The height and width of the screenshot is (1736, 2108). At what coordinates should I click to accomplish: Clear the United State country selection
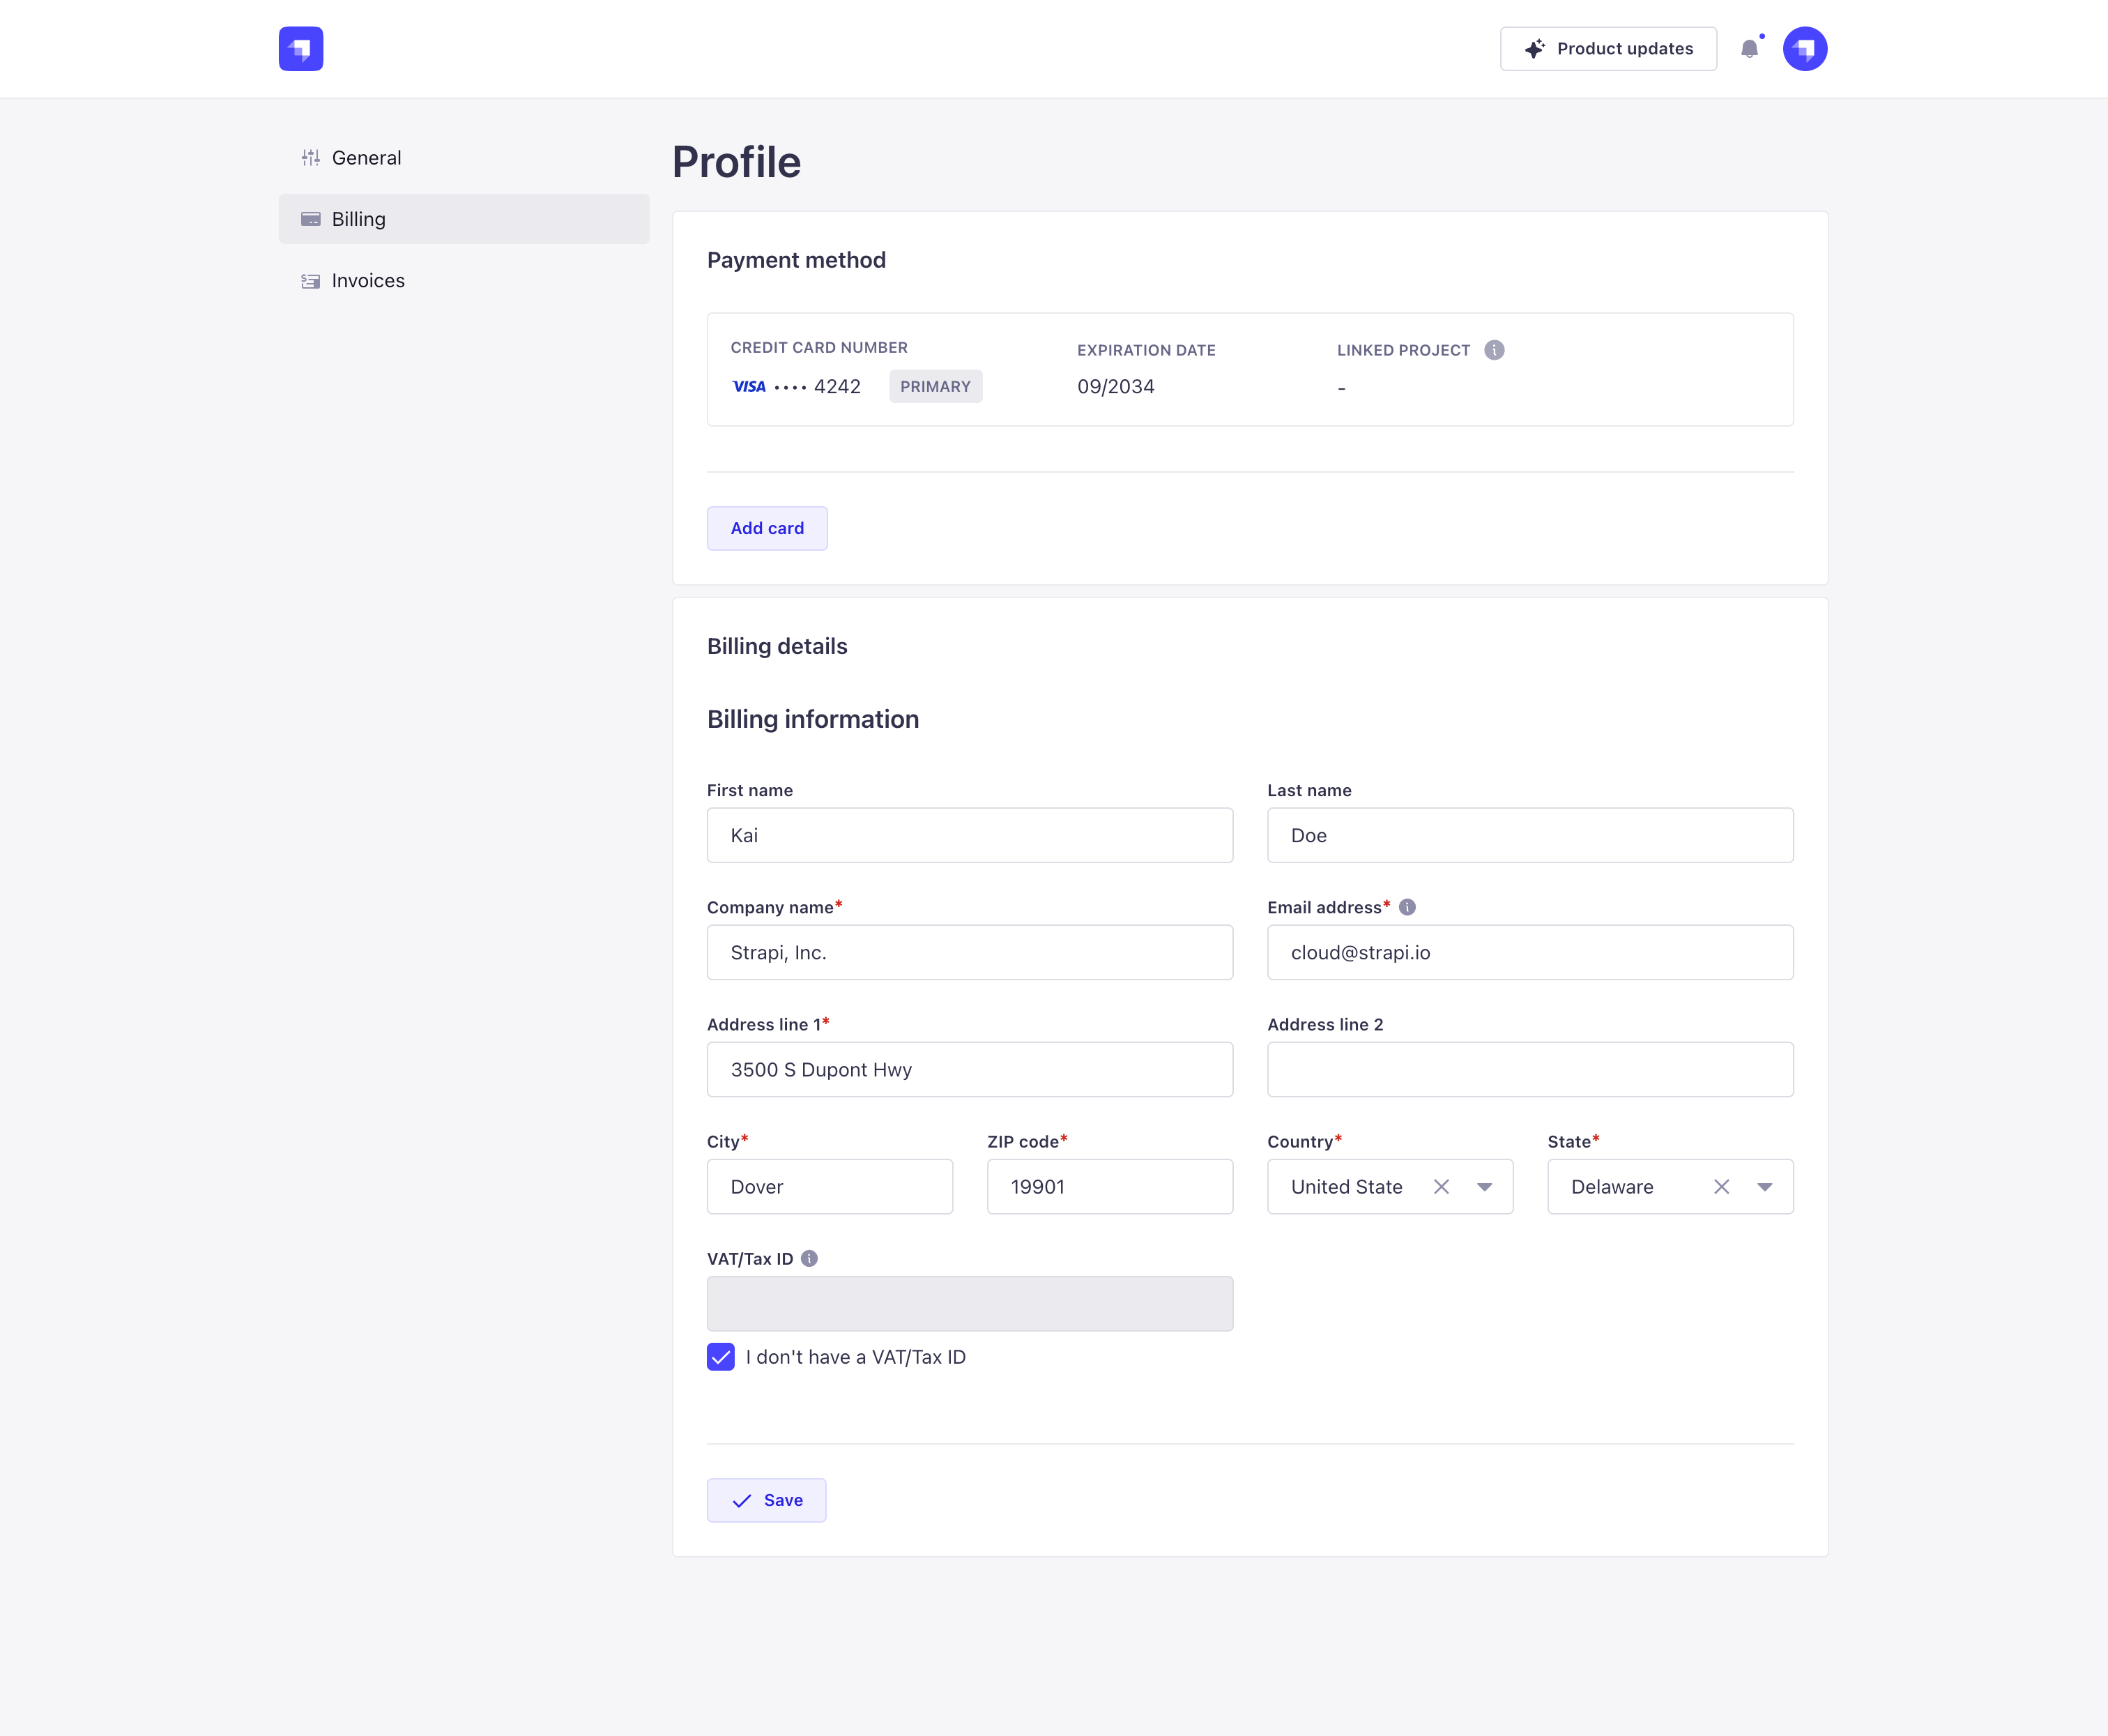point(1441,1187)
